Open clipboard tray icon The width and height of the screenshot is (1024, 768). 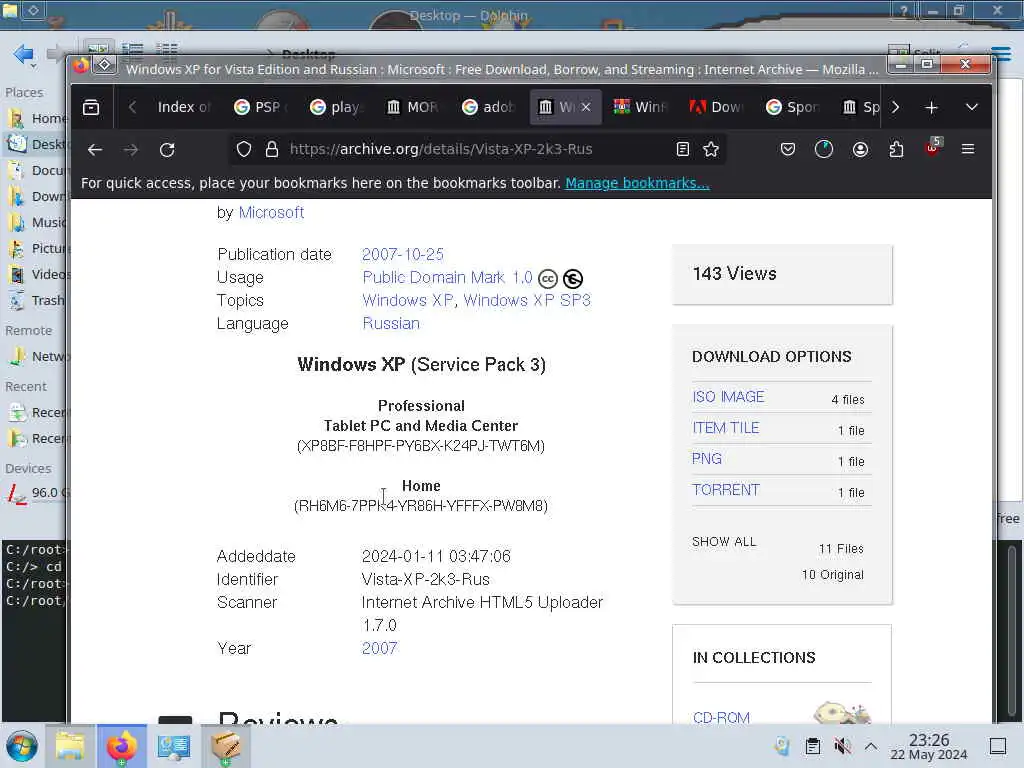[812, 746]
